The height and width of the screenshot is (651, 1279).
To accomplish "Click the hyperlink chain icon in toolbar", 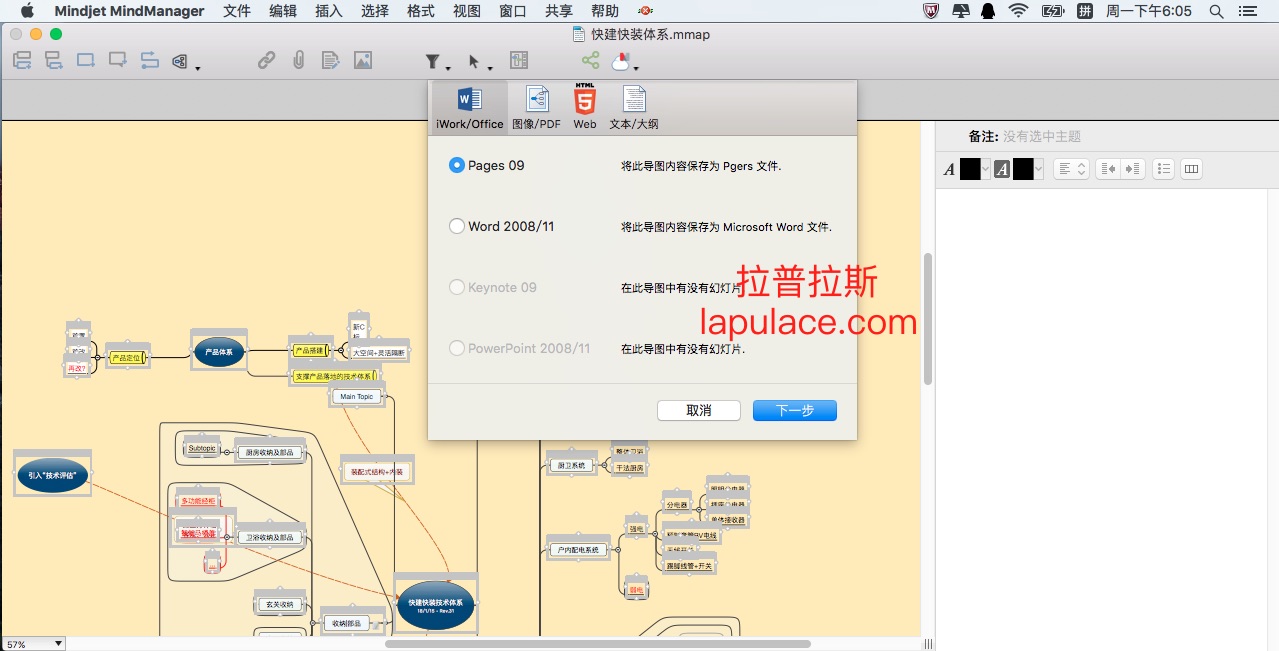I will coord(266,60).
